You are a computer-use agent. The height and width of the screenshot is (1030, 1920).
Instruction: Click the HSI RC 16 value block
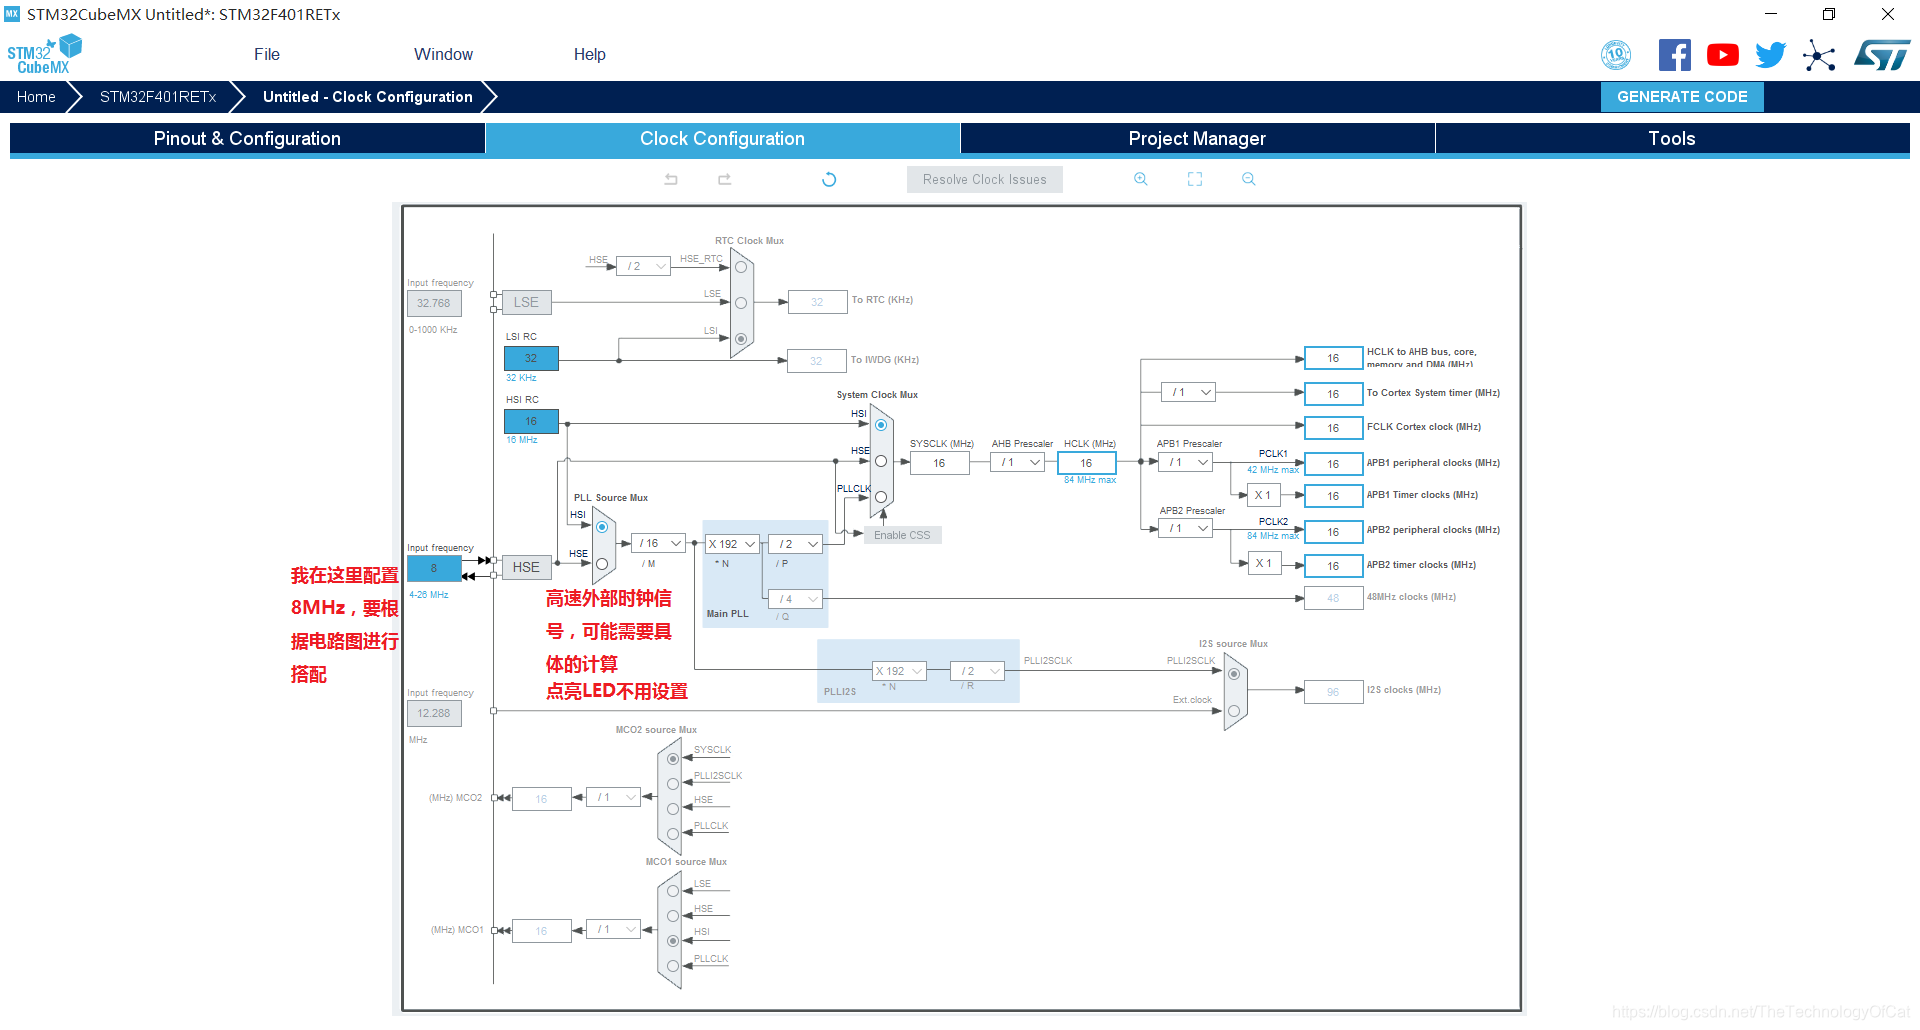coord(531,421)
